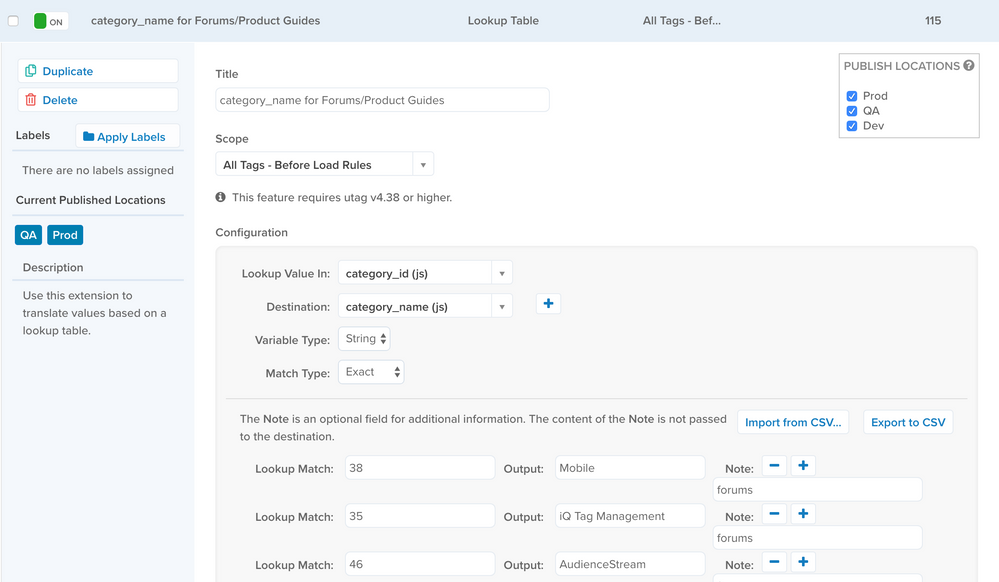Click the Title input field

(382, 100)
